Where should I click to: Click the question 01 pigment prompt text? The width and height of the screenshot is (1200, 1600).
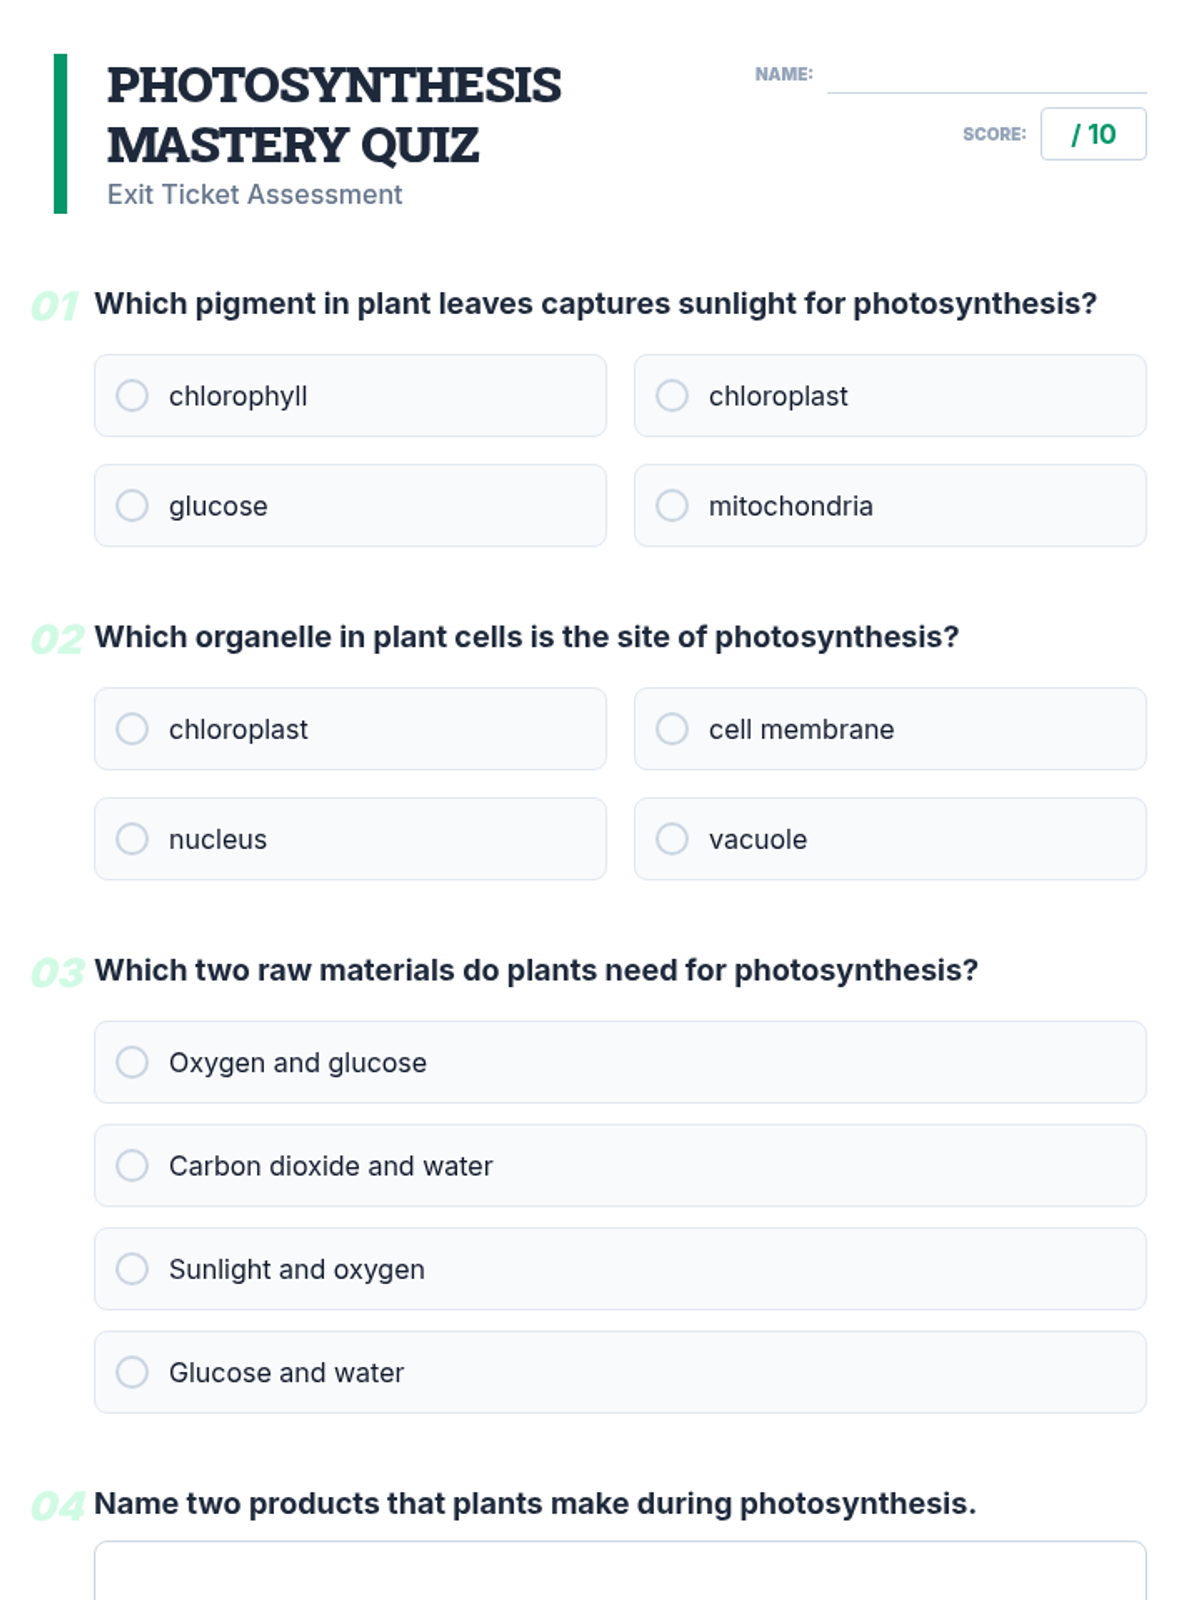click(595, 304)
